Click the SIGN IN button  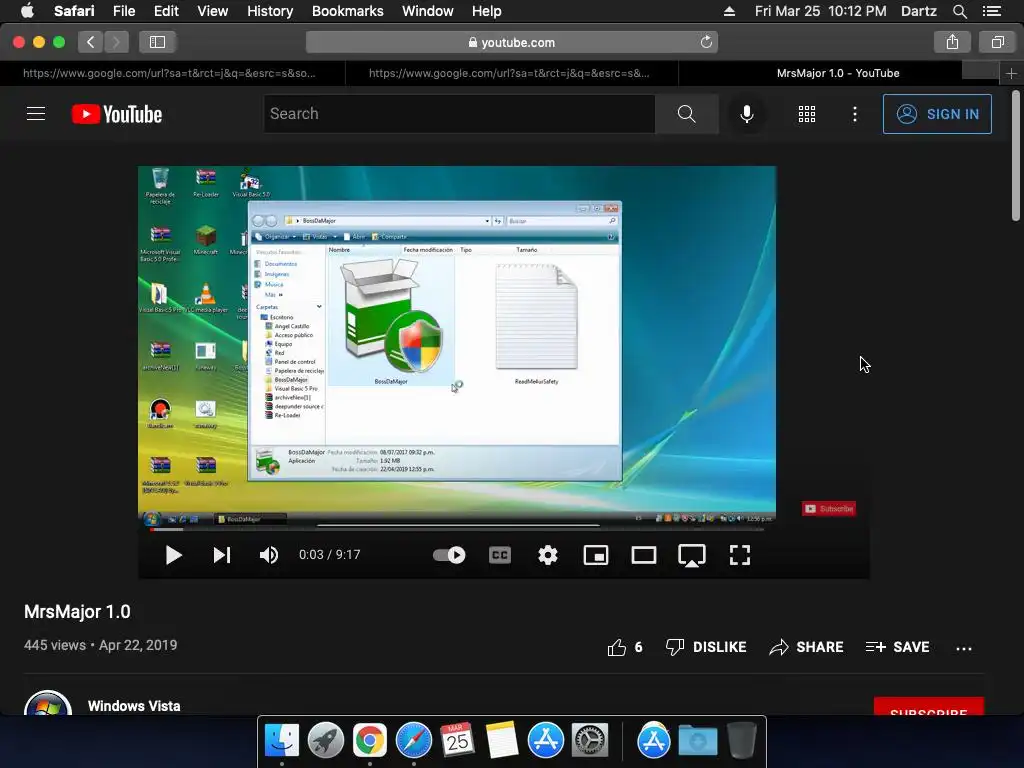(x=937, y=114)
